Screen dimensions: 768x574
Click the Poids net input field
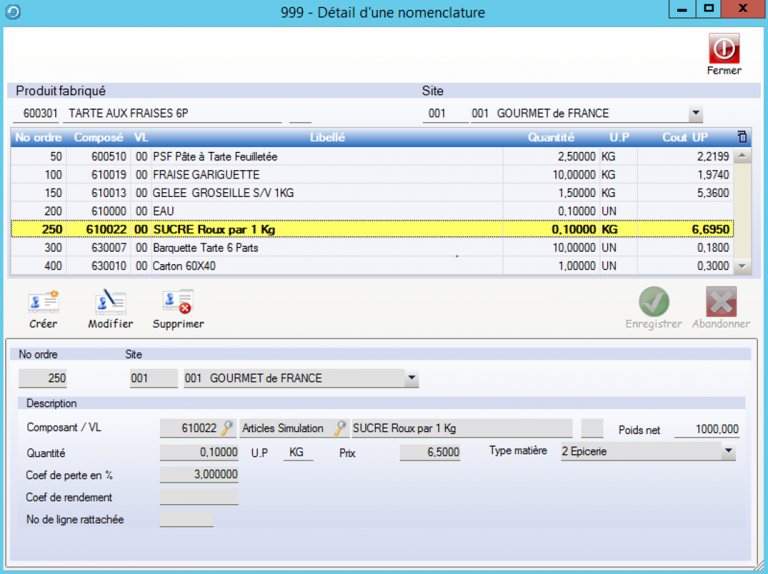pyautogui.click(x=706, y=429)
